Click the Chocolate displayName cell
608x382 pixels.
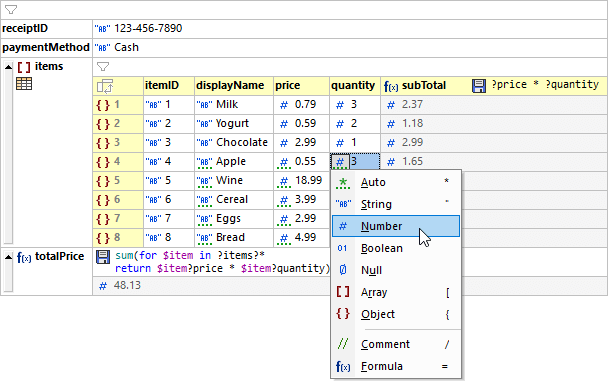pyautogui.click(x=234, y=143)
